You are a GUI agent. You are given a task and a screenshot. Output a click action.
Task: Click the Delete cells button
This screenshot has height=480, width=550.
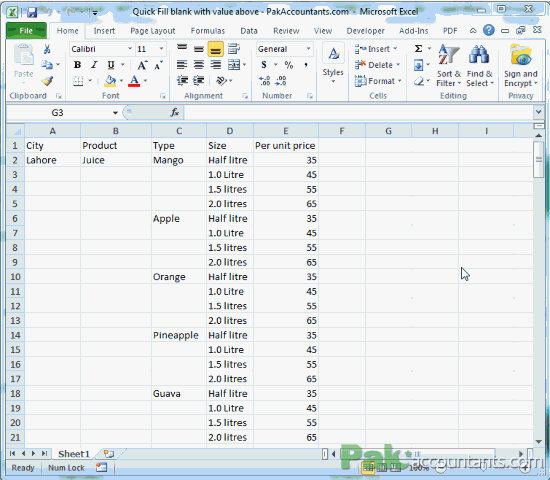pos(377,65)
